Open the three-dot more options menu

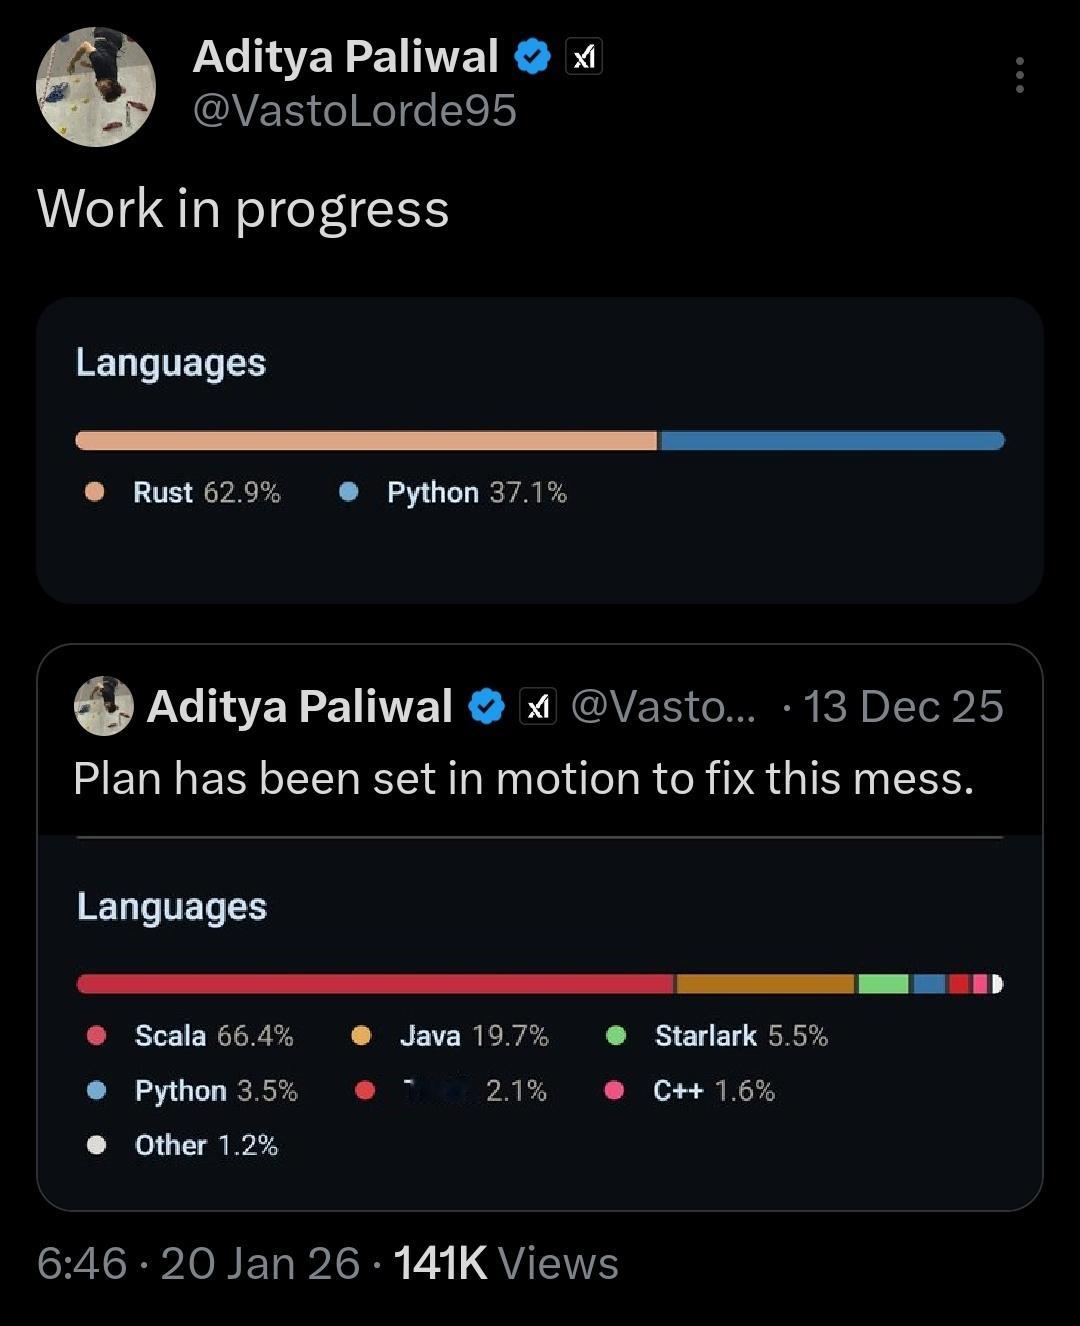1018,76
